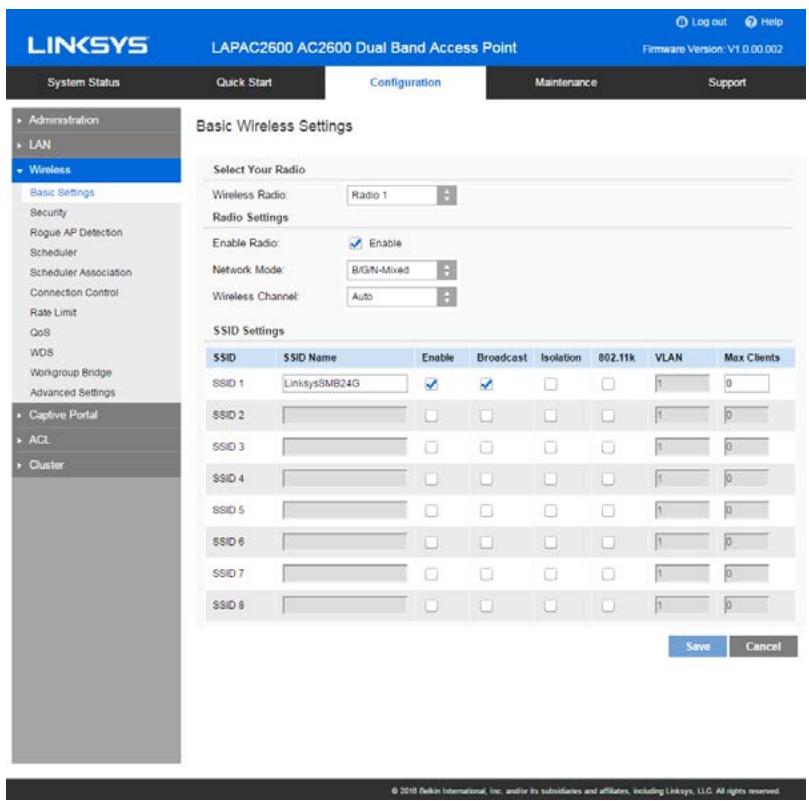Image resolution: width=809 pixels, height=801 pixels.
Task: Click the Max Clients column header
Action: [x=752, y=358]
